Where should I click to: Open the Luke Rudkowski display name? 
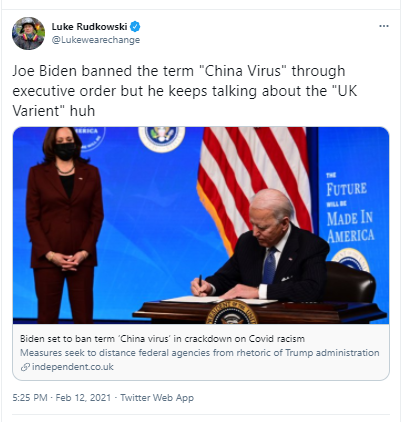[89, 26]
